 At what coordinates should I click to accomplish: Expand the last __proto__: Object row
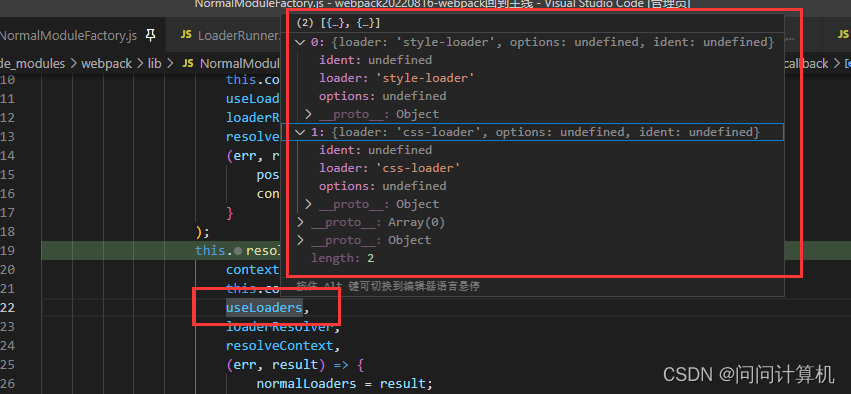click(300, 240)
